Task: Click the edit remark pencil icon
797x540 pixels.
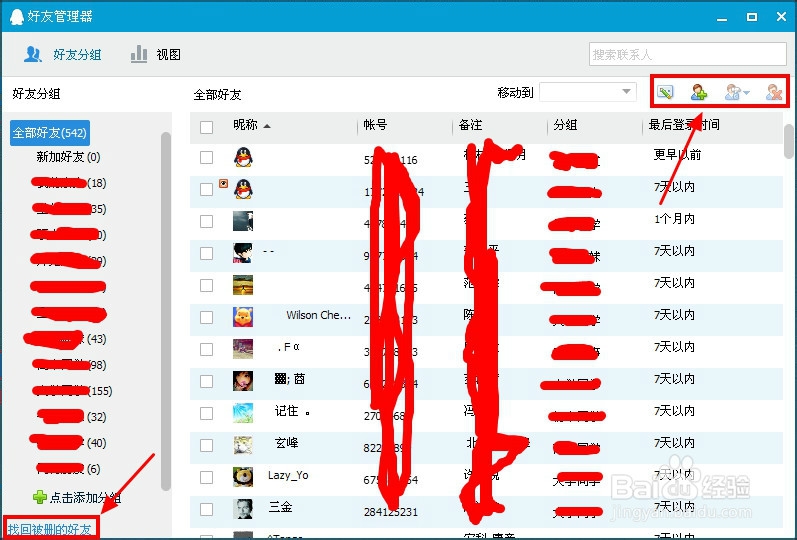Action: (665, 92)
